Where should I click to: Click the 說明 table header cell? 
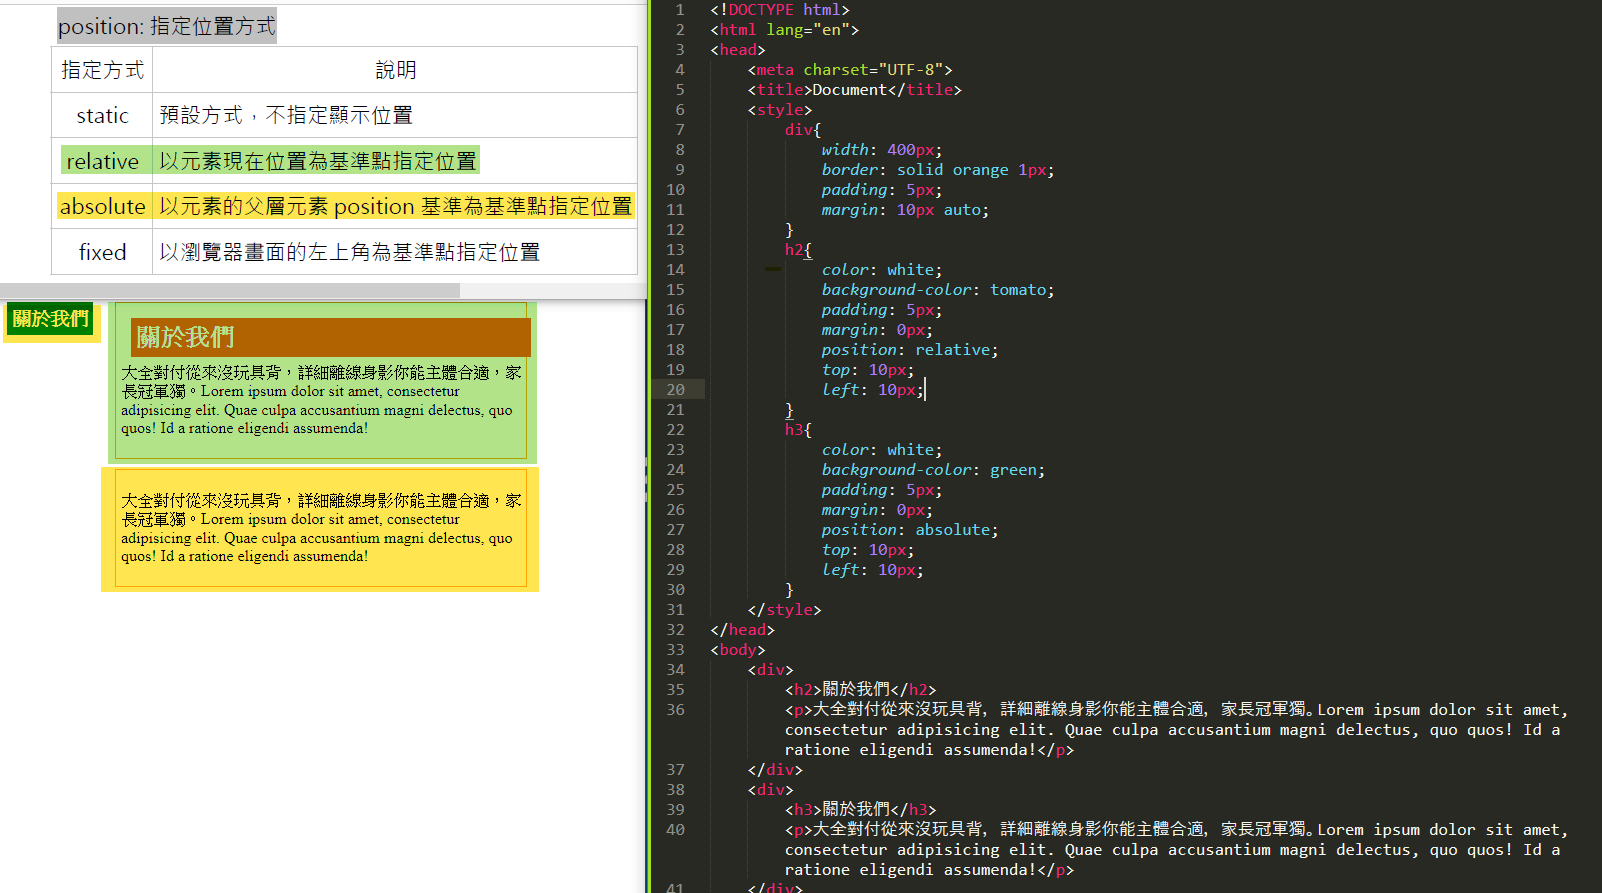[395, 70]
